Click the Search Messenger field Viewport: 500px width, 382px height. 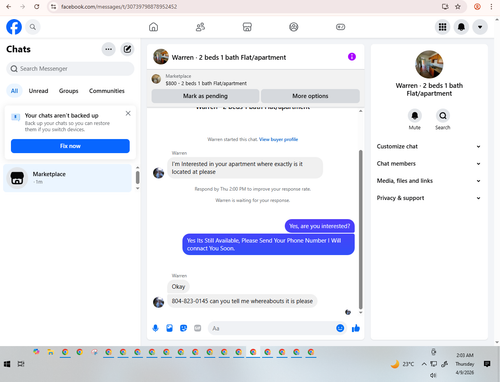pyautogui.click(x=70, y=69)
